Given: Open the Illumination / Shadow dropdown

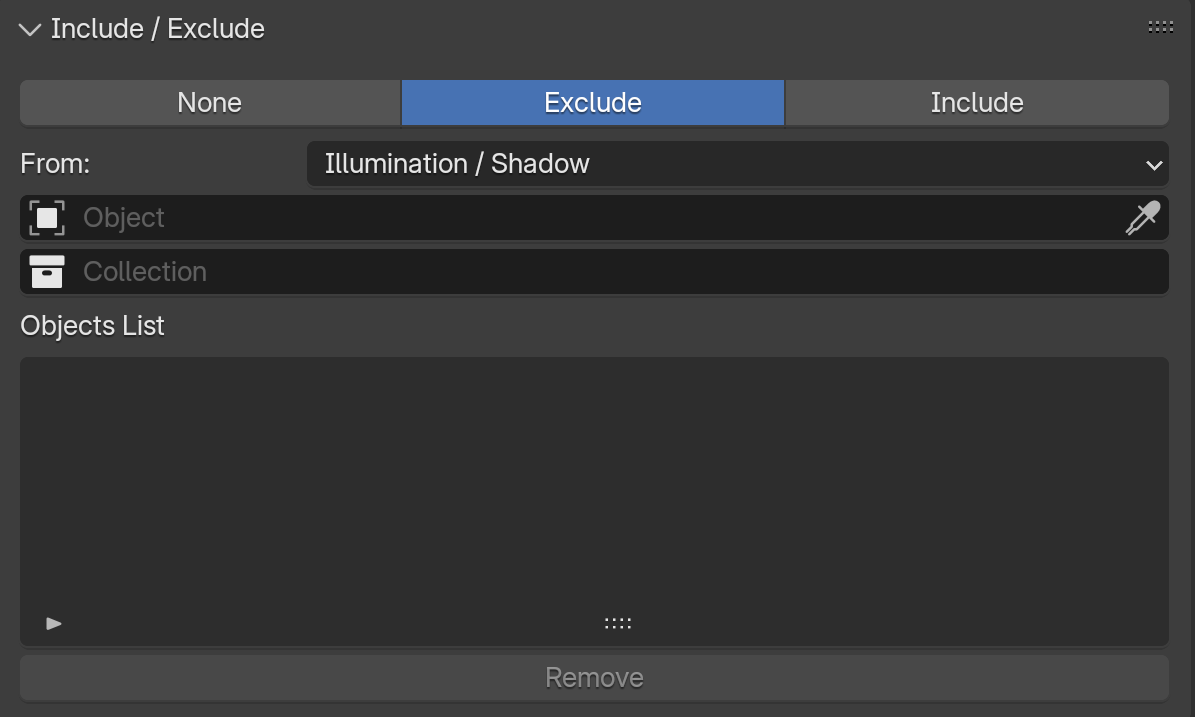Looking at the screenshot, I should (738, 164).
